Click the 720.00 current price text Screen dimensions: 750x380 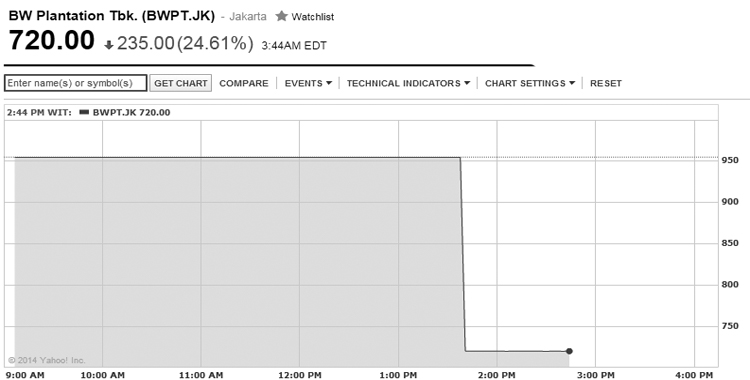(52, 40)
